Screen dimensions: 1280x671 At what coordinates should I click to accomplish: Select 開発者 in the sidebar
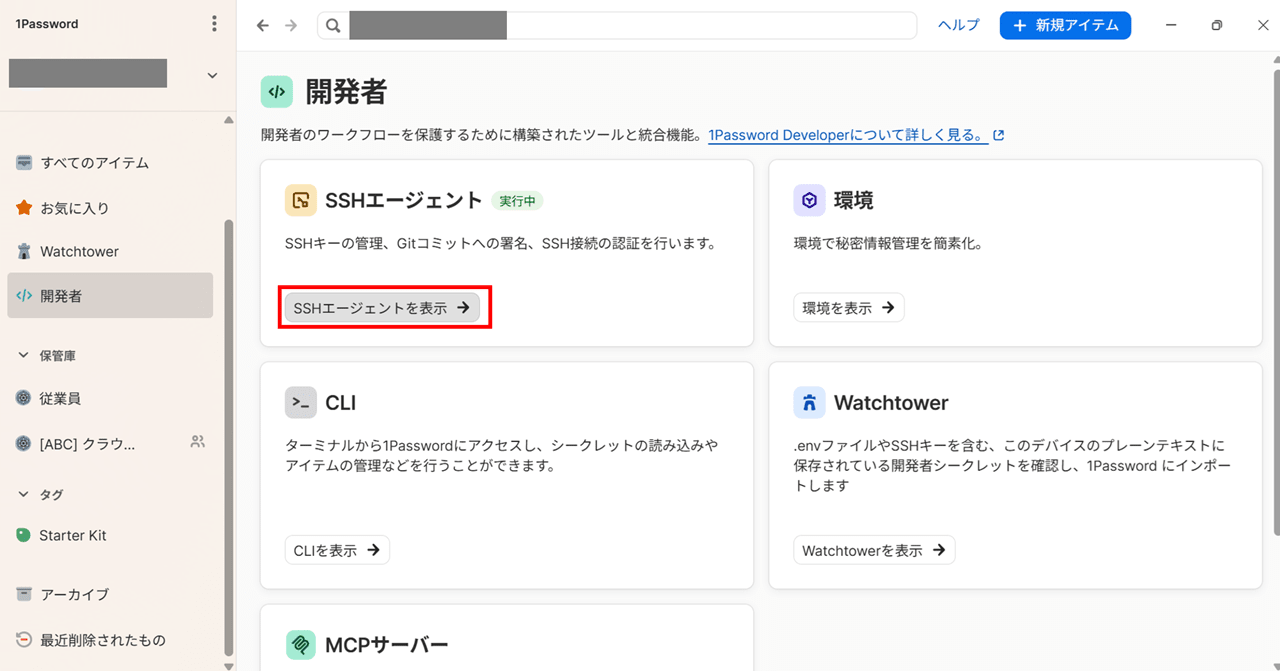[110, 296]
